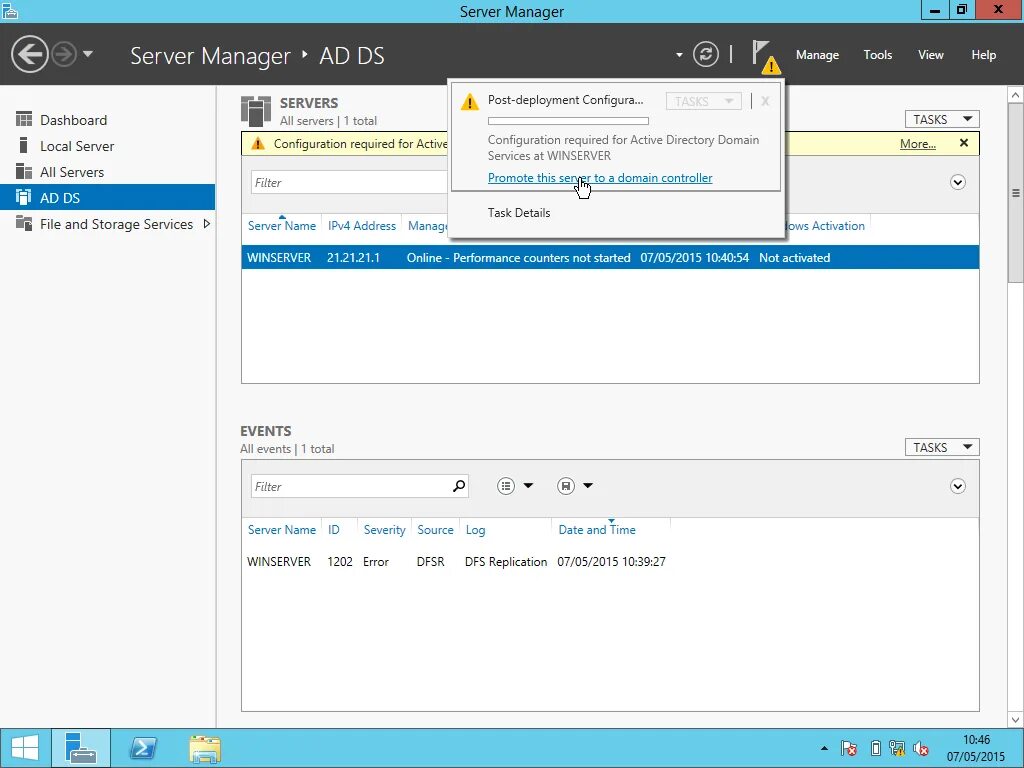Select AD DS in the sidebar
The image size is (1024, 768).
coord(108,198)
